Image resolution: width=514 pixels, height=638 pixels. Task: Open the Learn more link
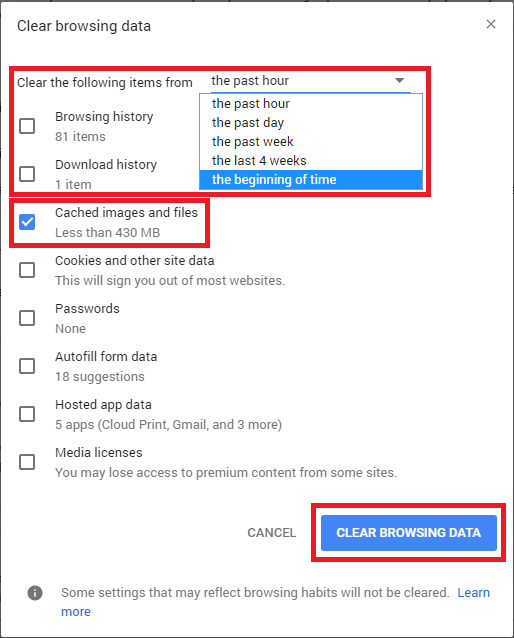click(473, 593)
